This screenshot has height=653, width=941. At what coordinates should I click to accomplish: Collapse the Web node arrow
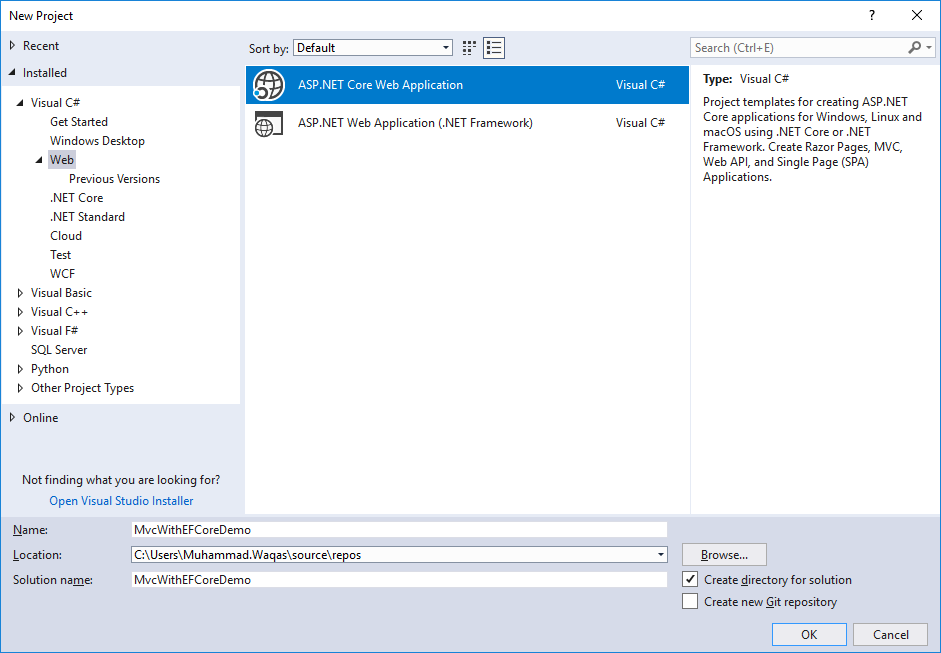(x=40, y=160)
